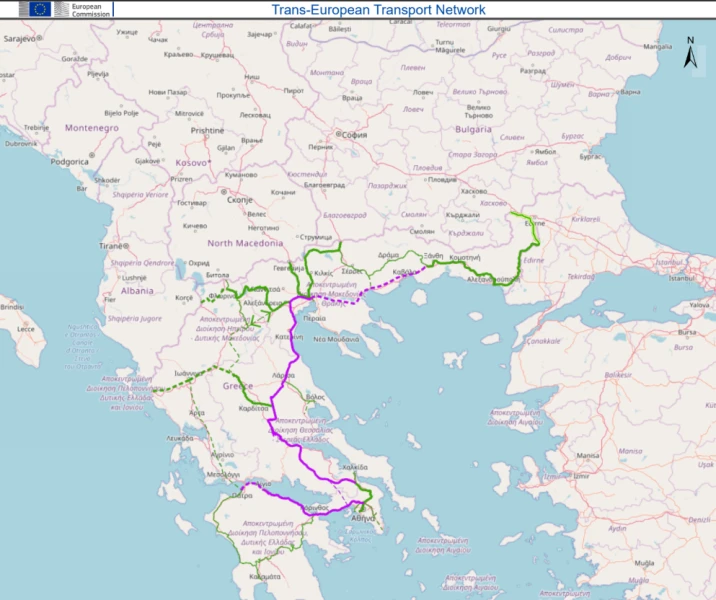Select the Λάρισα city label

tap(284, 376)
